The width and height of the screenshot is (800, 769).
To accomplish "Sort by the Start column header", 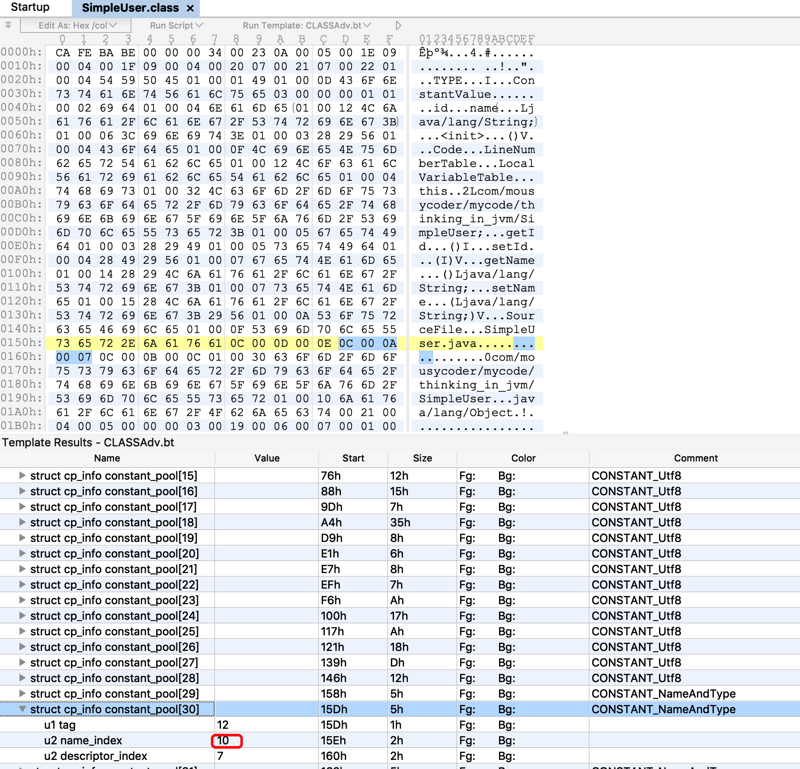I will [x=353, y=458].
